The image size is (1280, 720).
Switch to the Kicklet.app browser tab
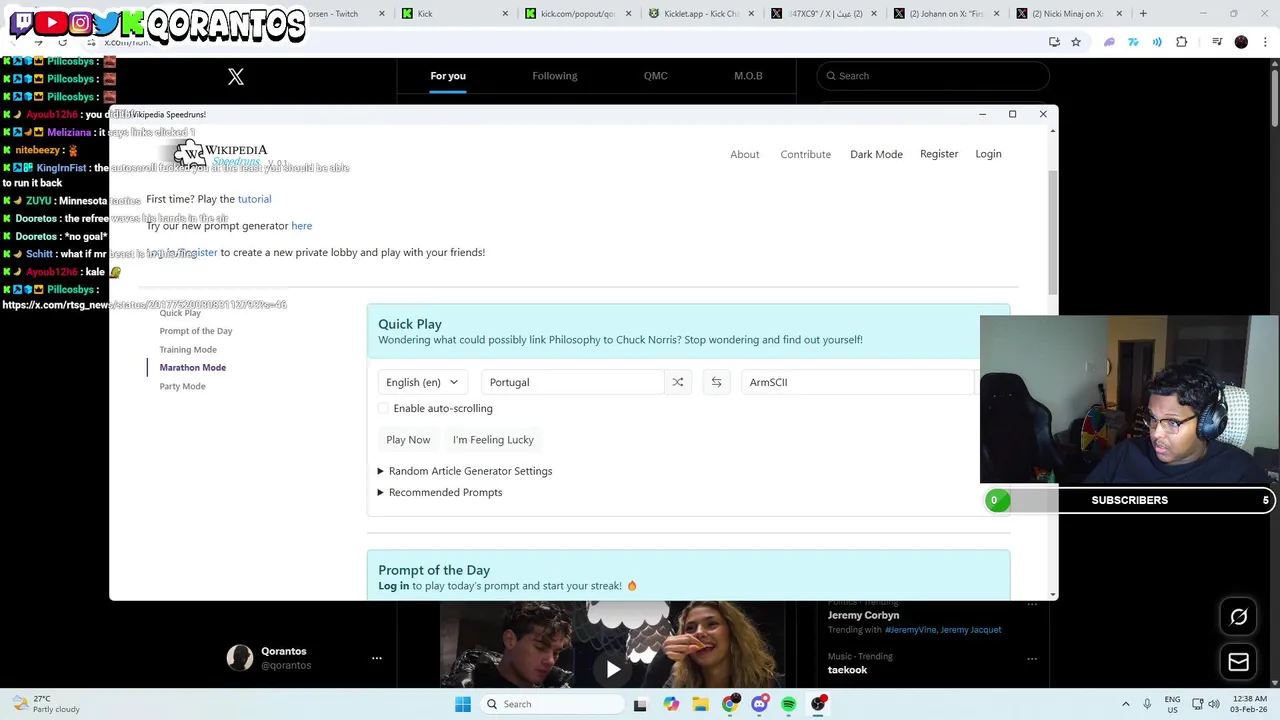(x=700, y=14)
